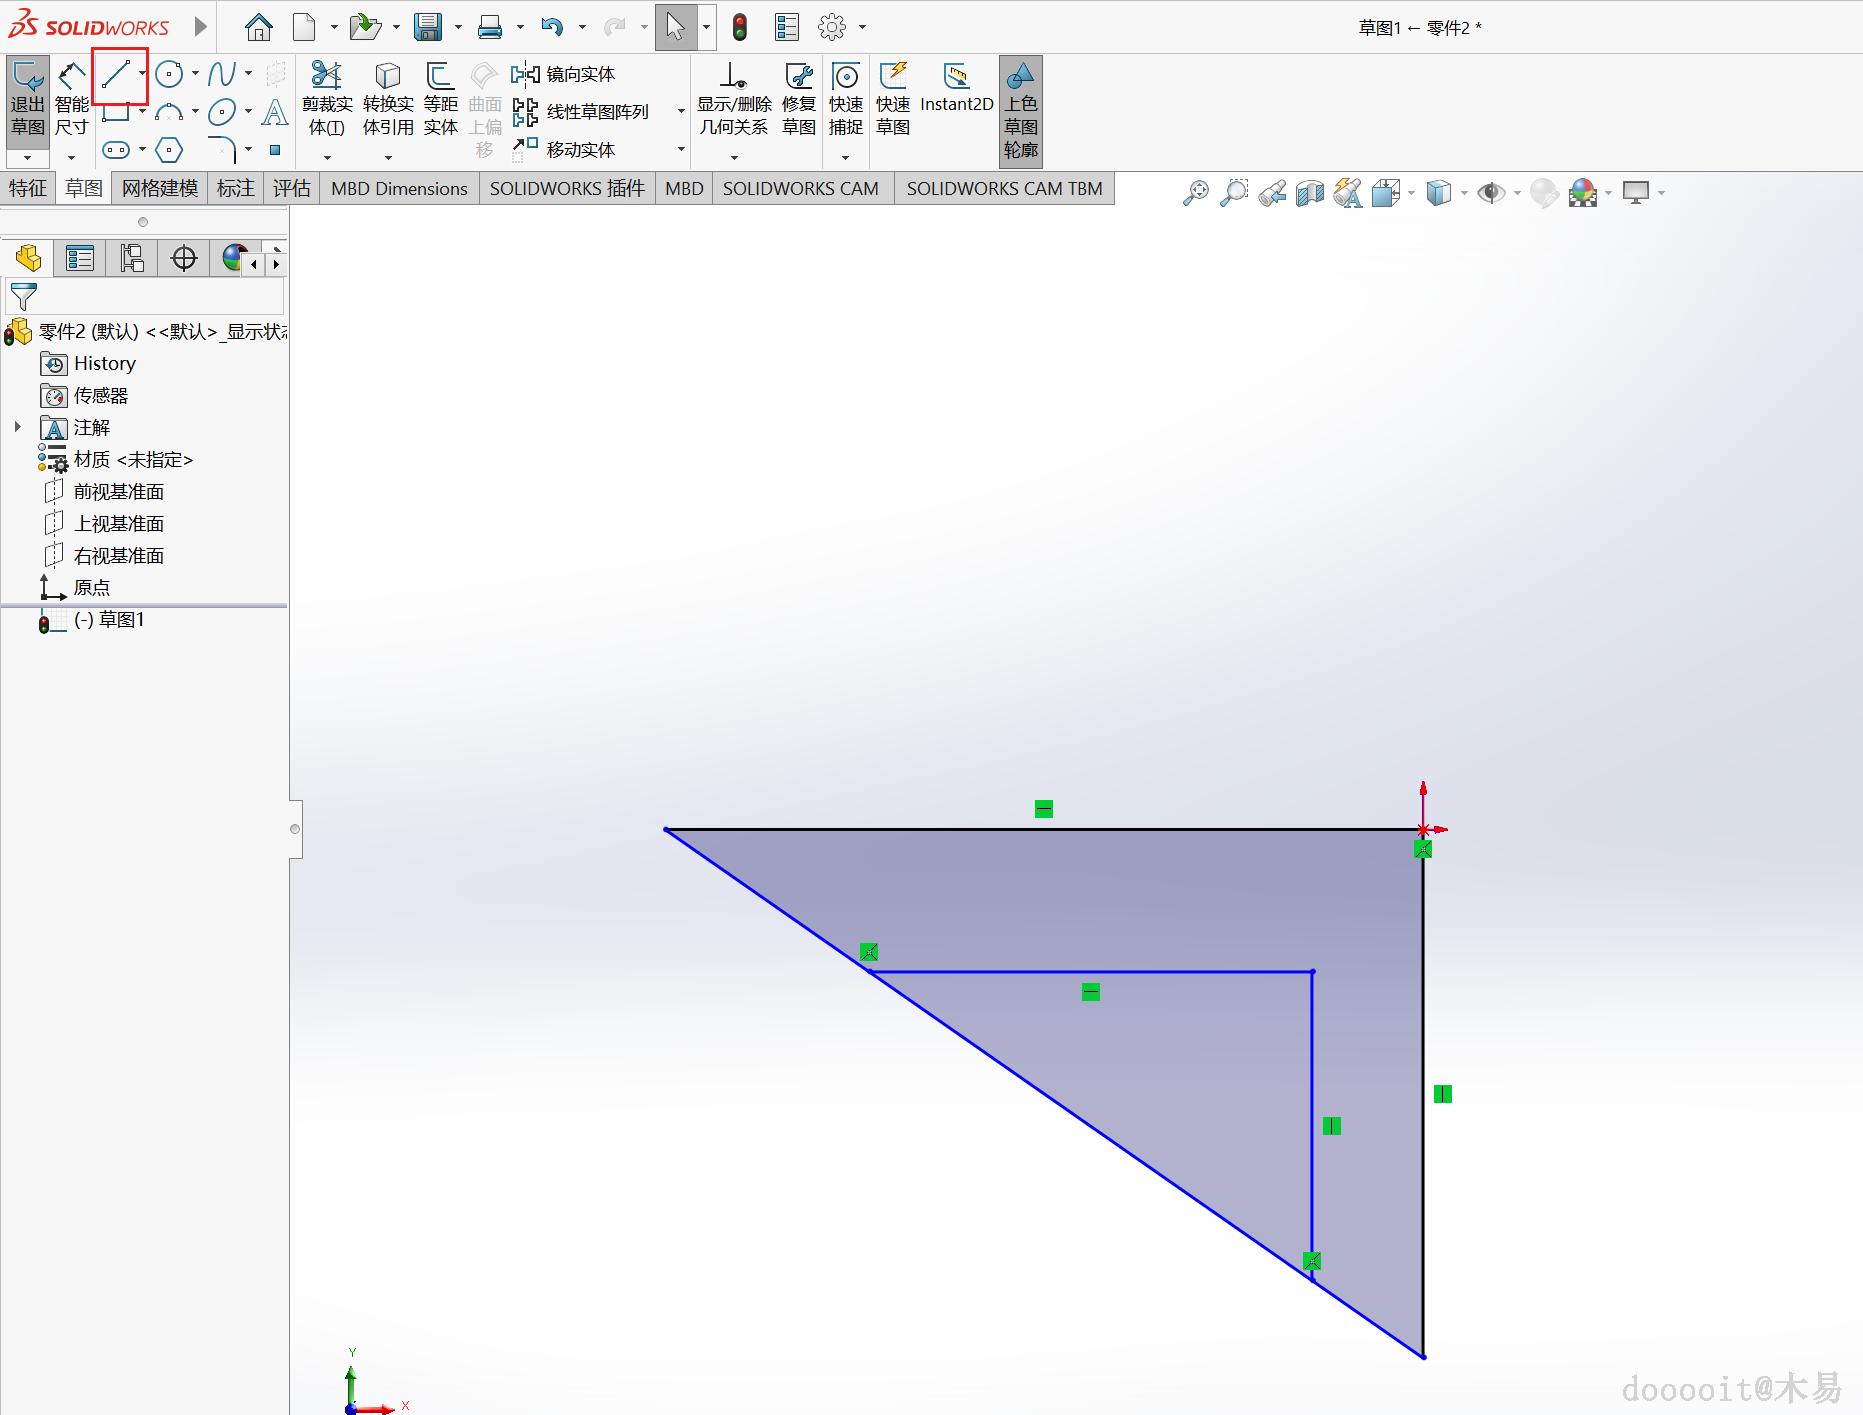Click the Convert Entities cube icon
The height and width of the screenshot is (1415, 1863).
(387, 75)
